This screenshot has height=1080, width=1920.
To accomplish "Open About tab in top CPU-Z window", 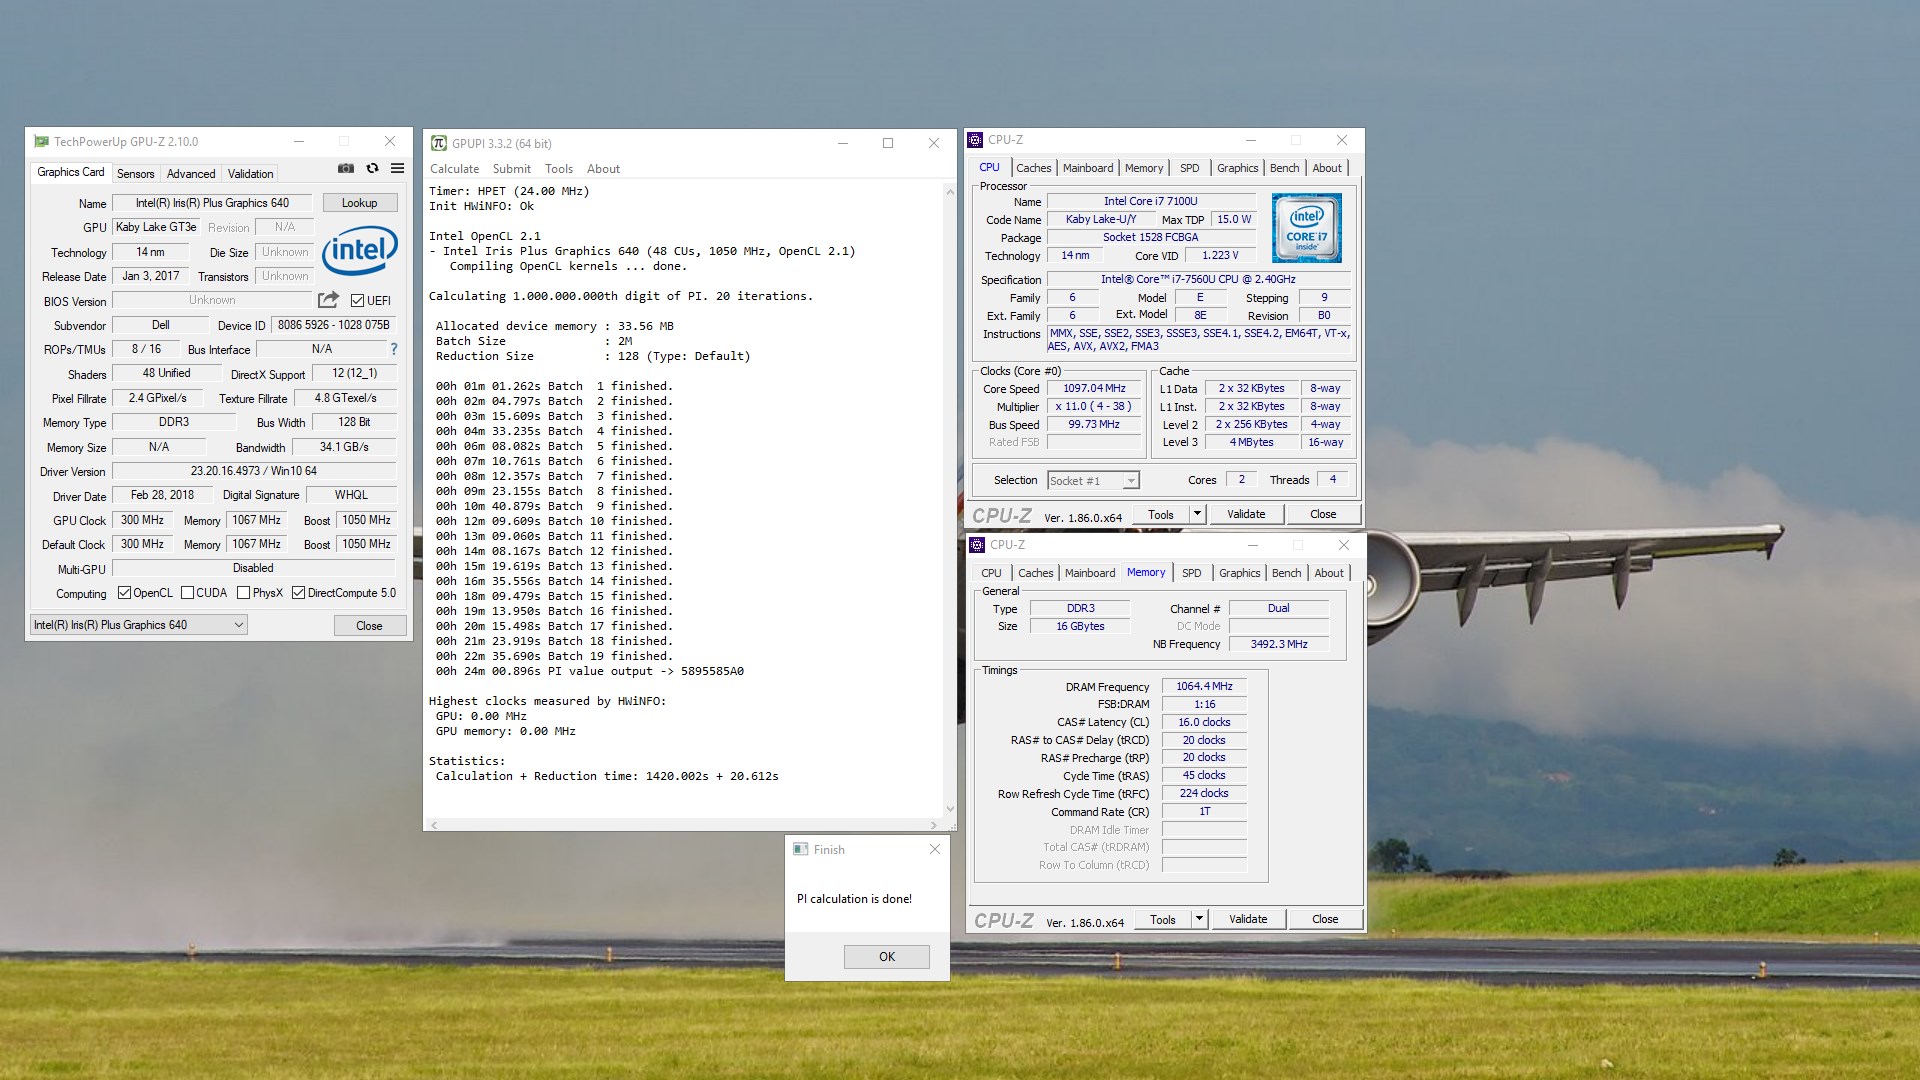I will [x=1328, y=168].
